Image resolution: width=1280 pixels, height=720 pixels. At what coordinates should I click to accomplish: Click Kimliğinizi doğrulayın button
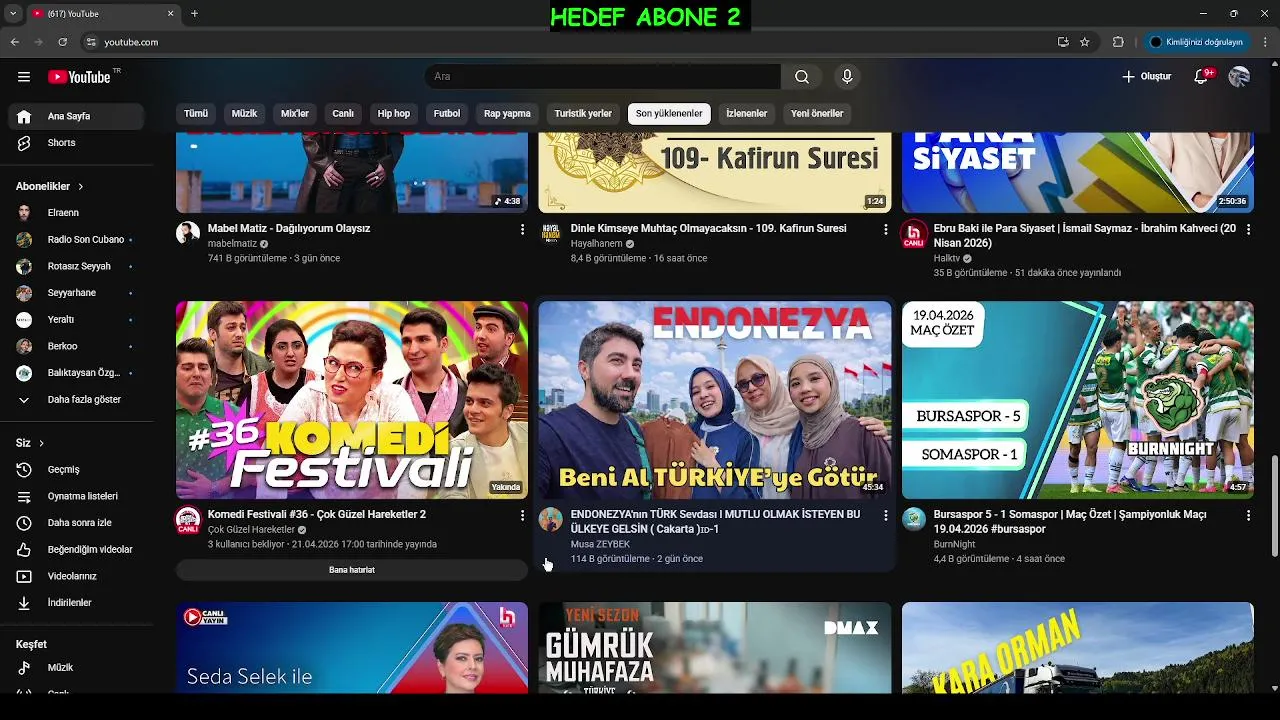coord(1196,42)
